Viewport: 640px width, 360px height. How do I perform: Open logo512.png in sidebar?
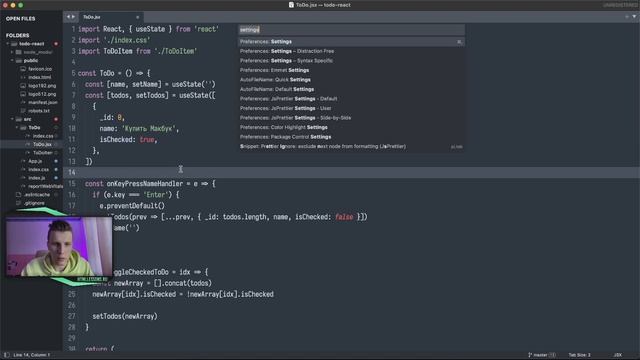[x=42, y=94]
